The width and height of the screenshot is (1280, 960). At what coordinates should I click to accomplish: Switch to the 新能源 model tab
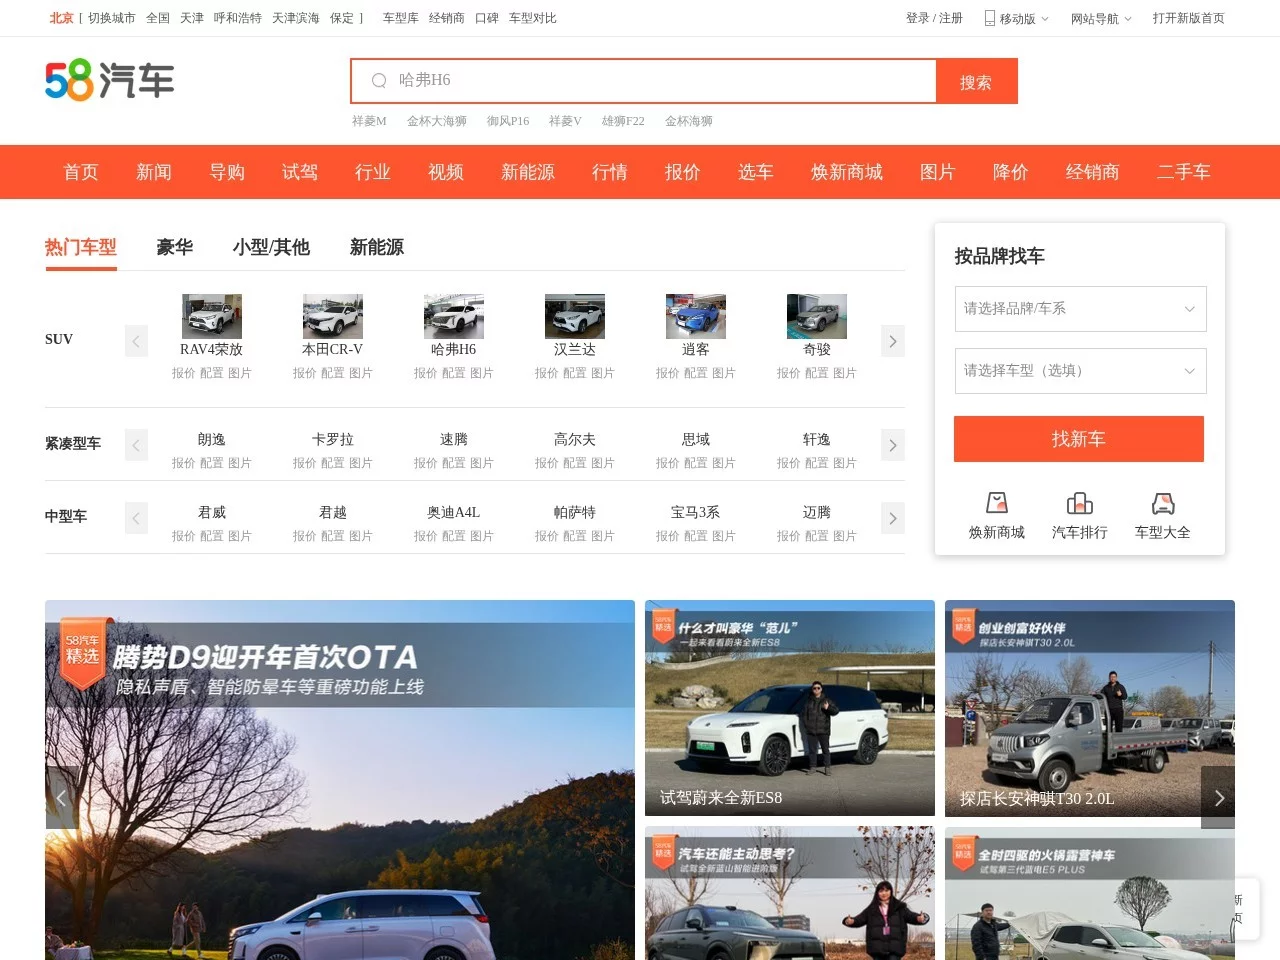pos(376,247)
